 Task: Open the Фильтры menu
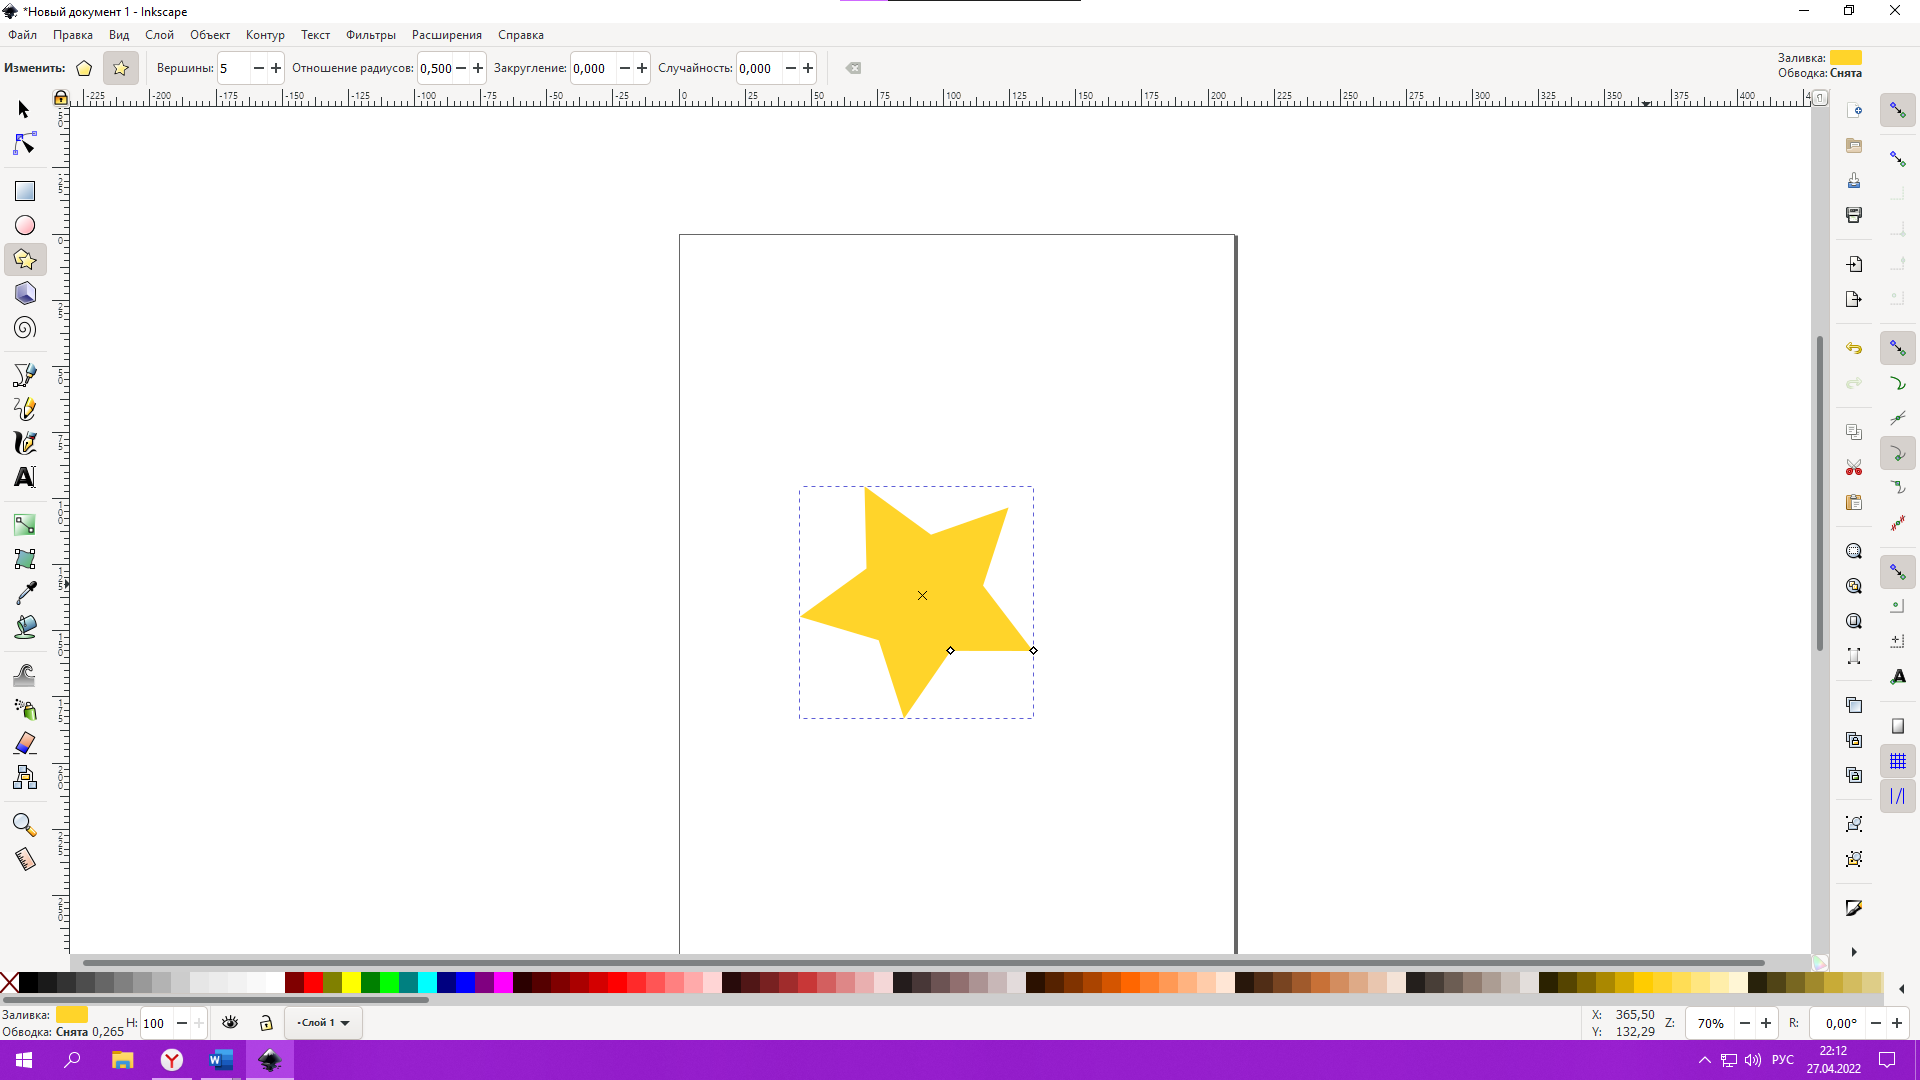pyautogui.click(x=371, y=35)
